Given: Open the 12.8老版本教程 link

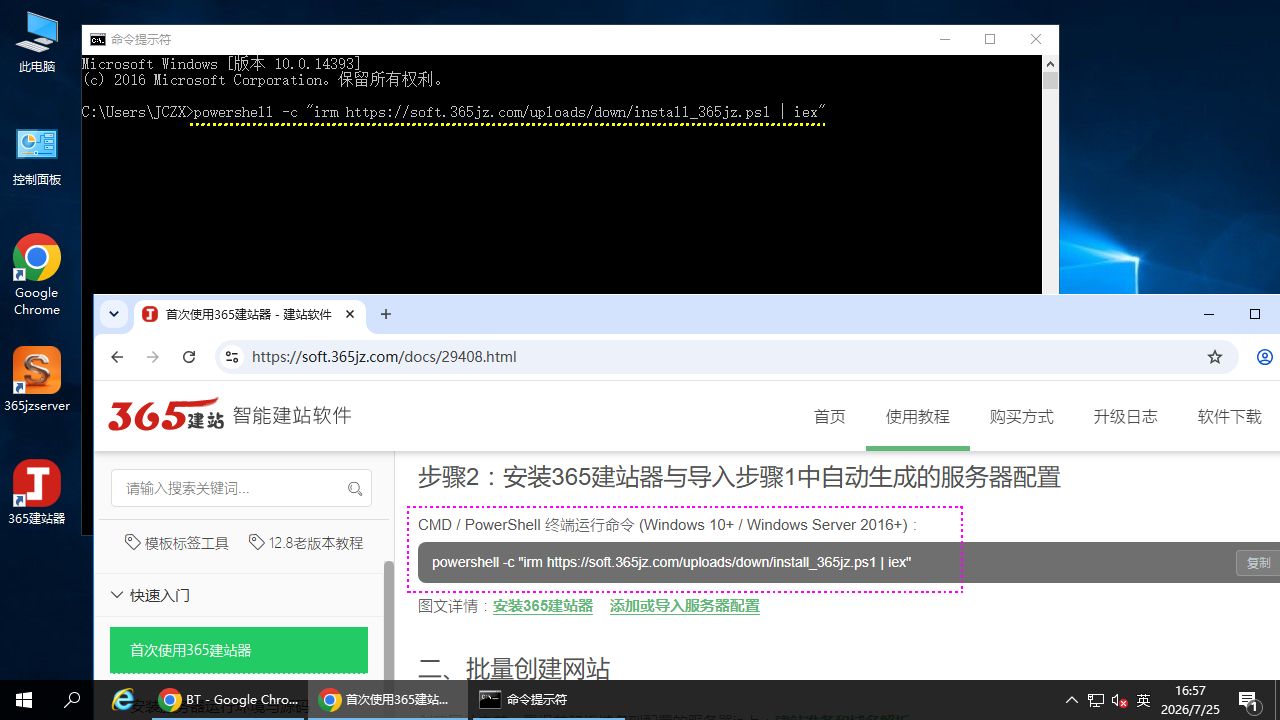Looking at the screenshot, I should pyautogui.click(x=306, y=543).
